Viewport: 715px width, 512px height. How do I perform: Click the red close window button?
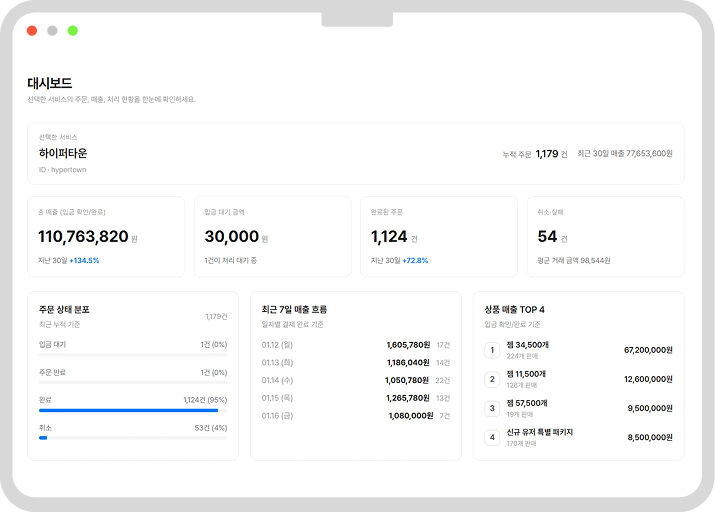click(32, 31)
